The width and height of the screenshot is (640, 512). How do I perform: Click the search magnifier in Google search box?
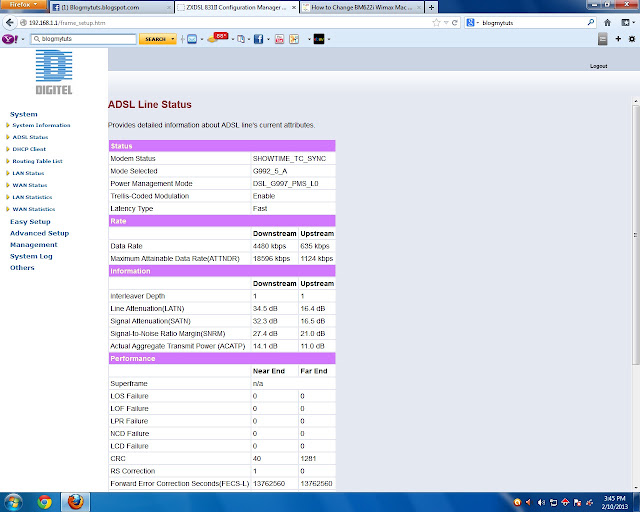tap(590, 22)
